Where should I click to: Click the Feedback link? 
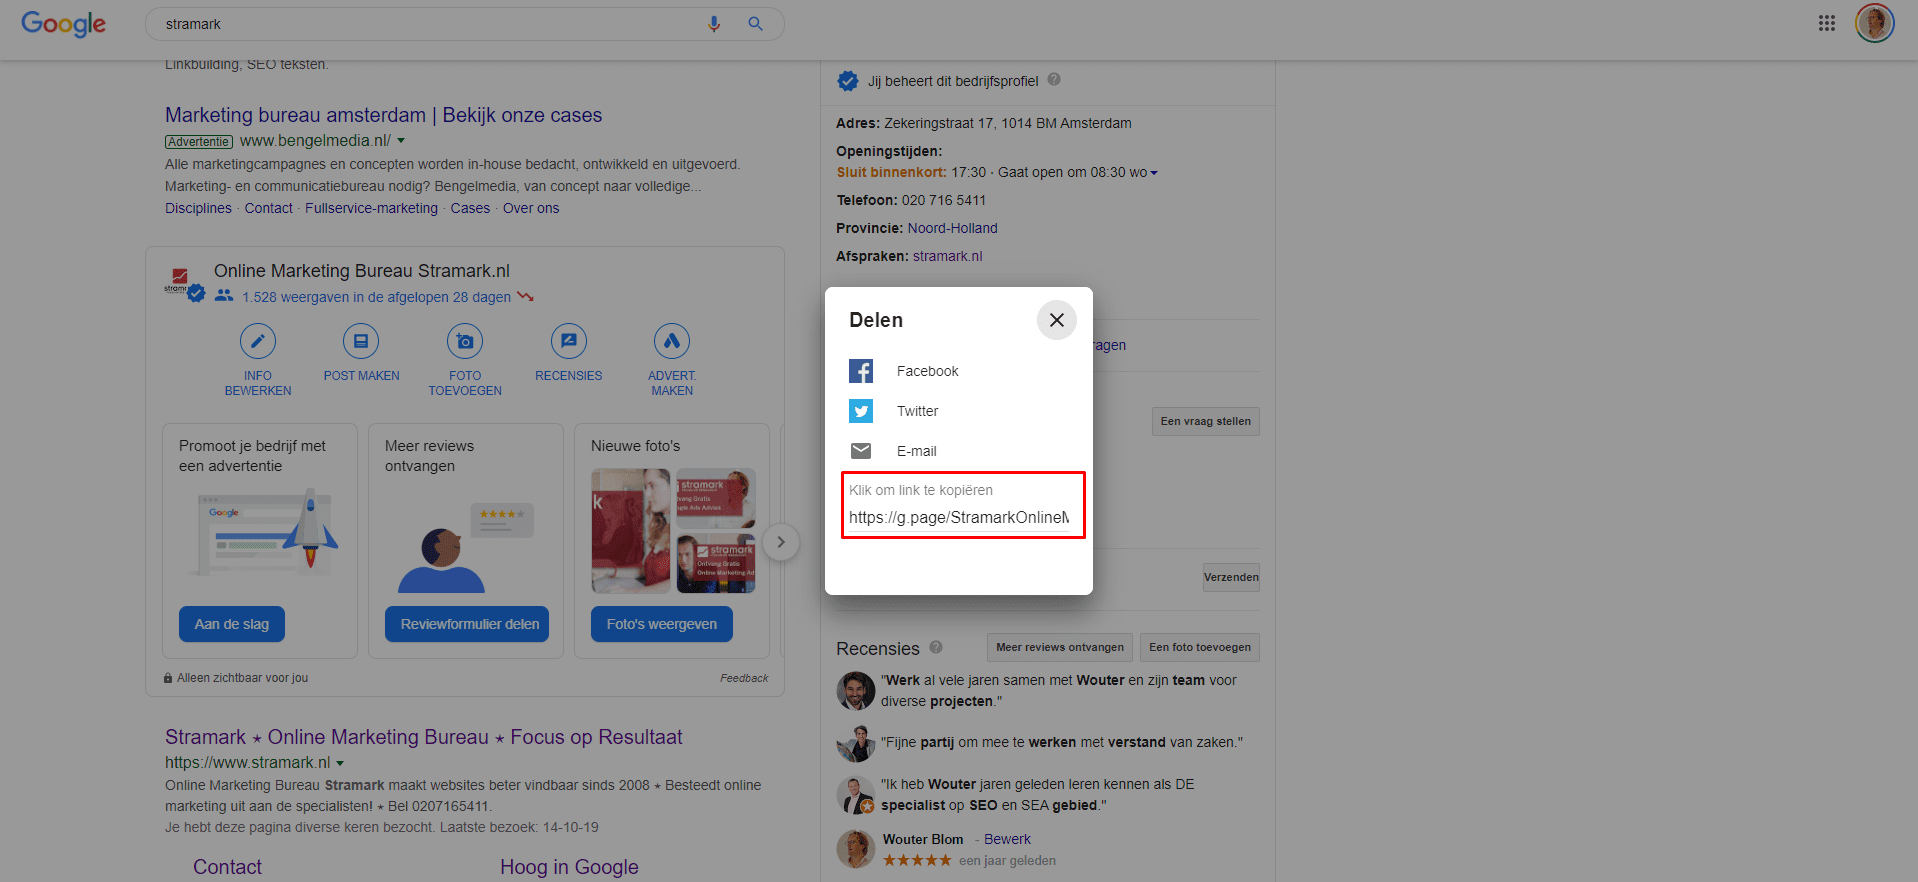[744, 678]
